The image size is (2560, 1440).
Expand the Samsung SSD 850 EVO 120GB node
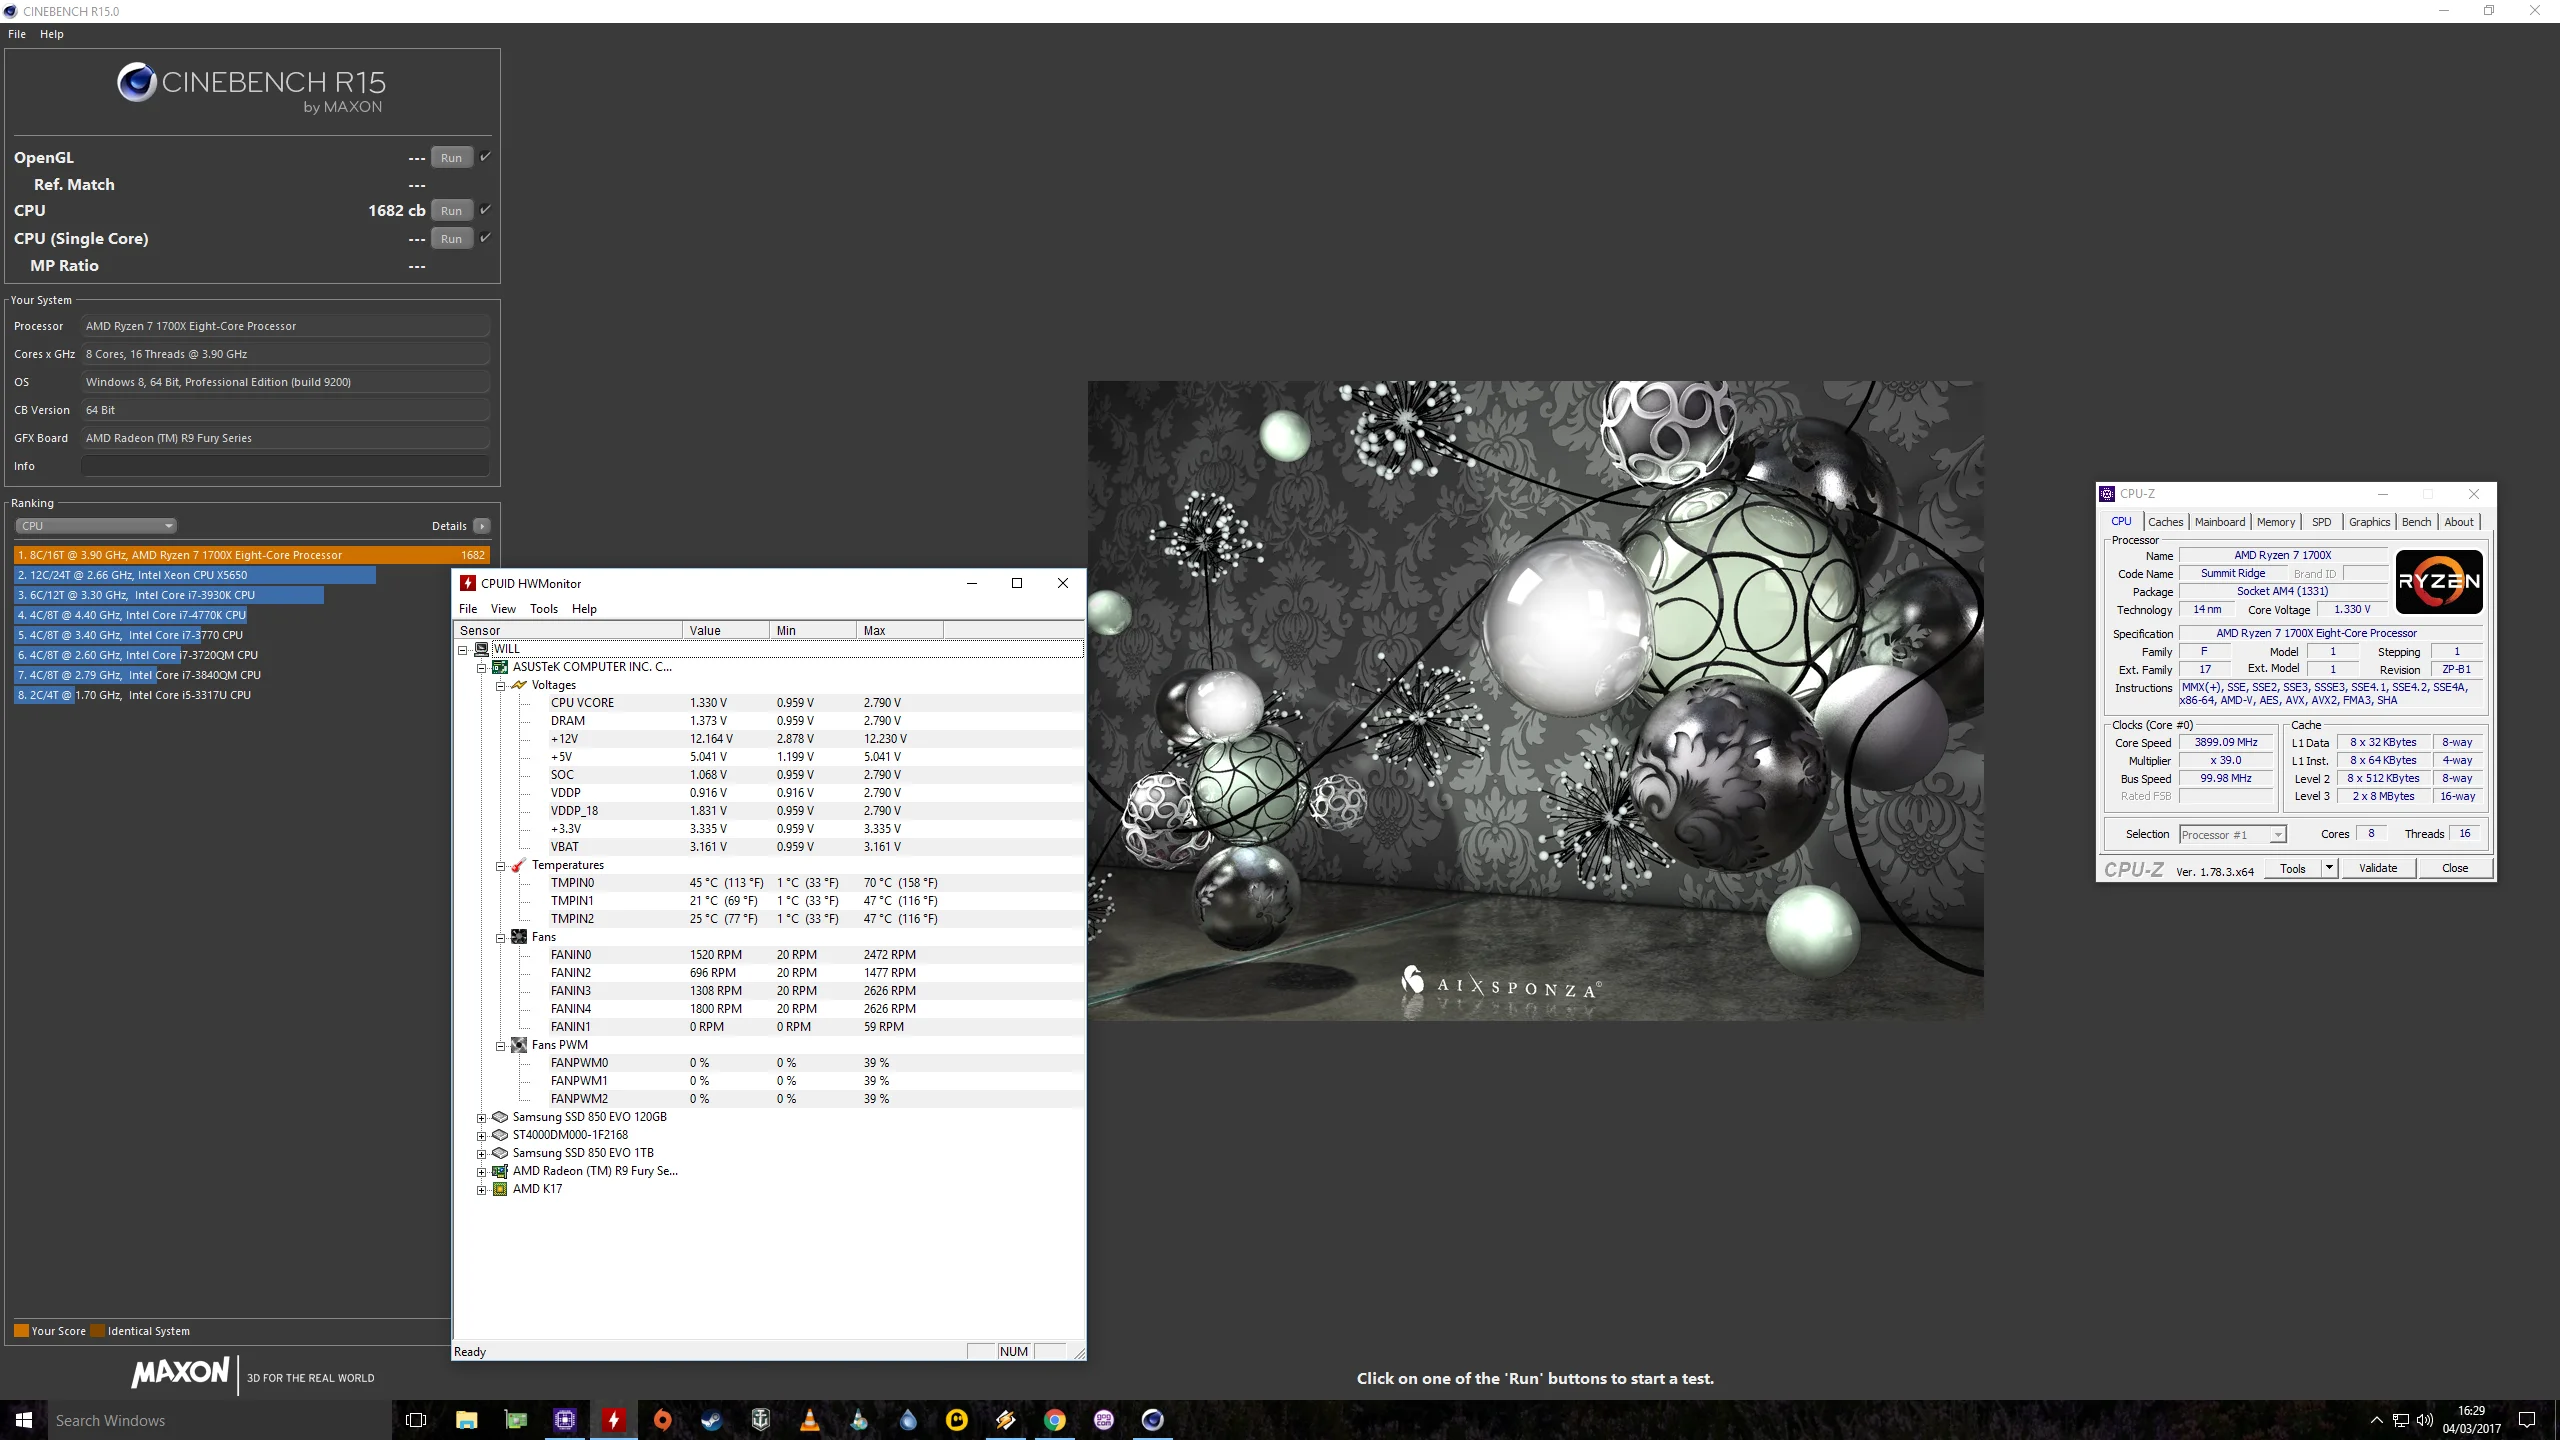[x=481, y=1117]
